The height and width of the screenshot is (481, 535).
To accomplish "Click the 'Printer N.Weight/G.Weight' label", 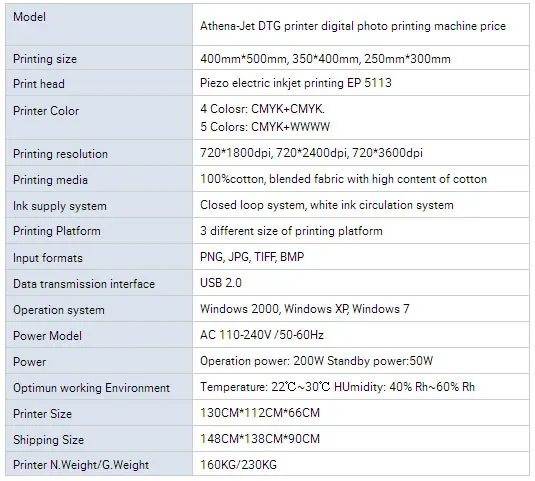I will click(81, 465).
